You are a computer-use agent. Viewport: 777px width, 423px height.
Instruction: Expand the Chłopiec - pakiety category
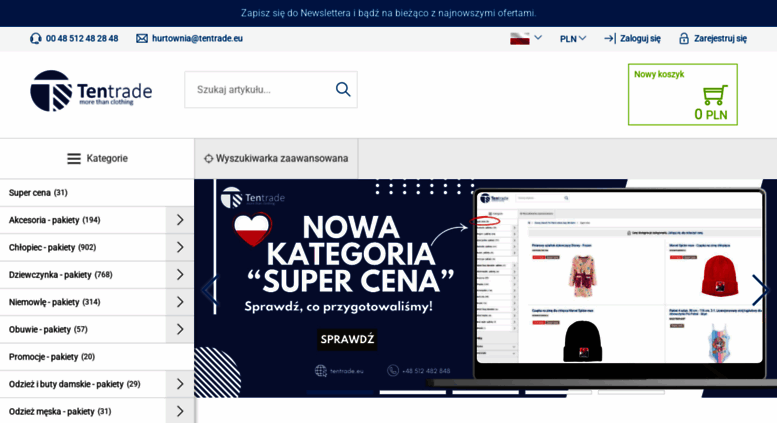(180, 247)
